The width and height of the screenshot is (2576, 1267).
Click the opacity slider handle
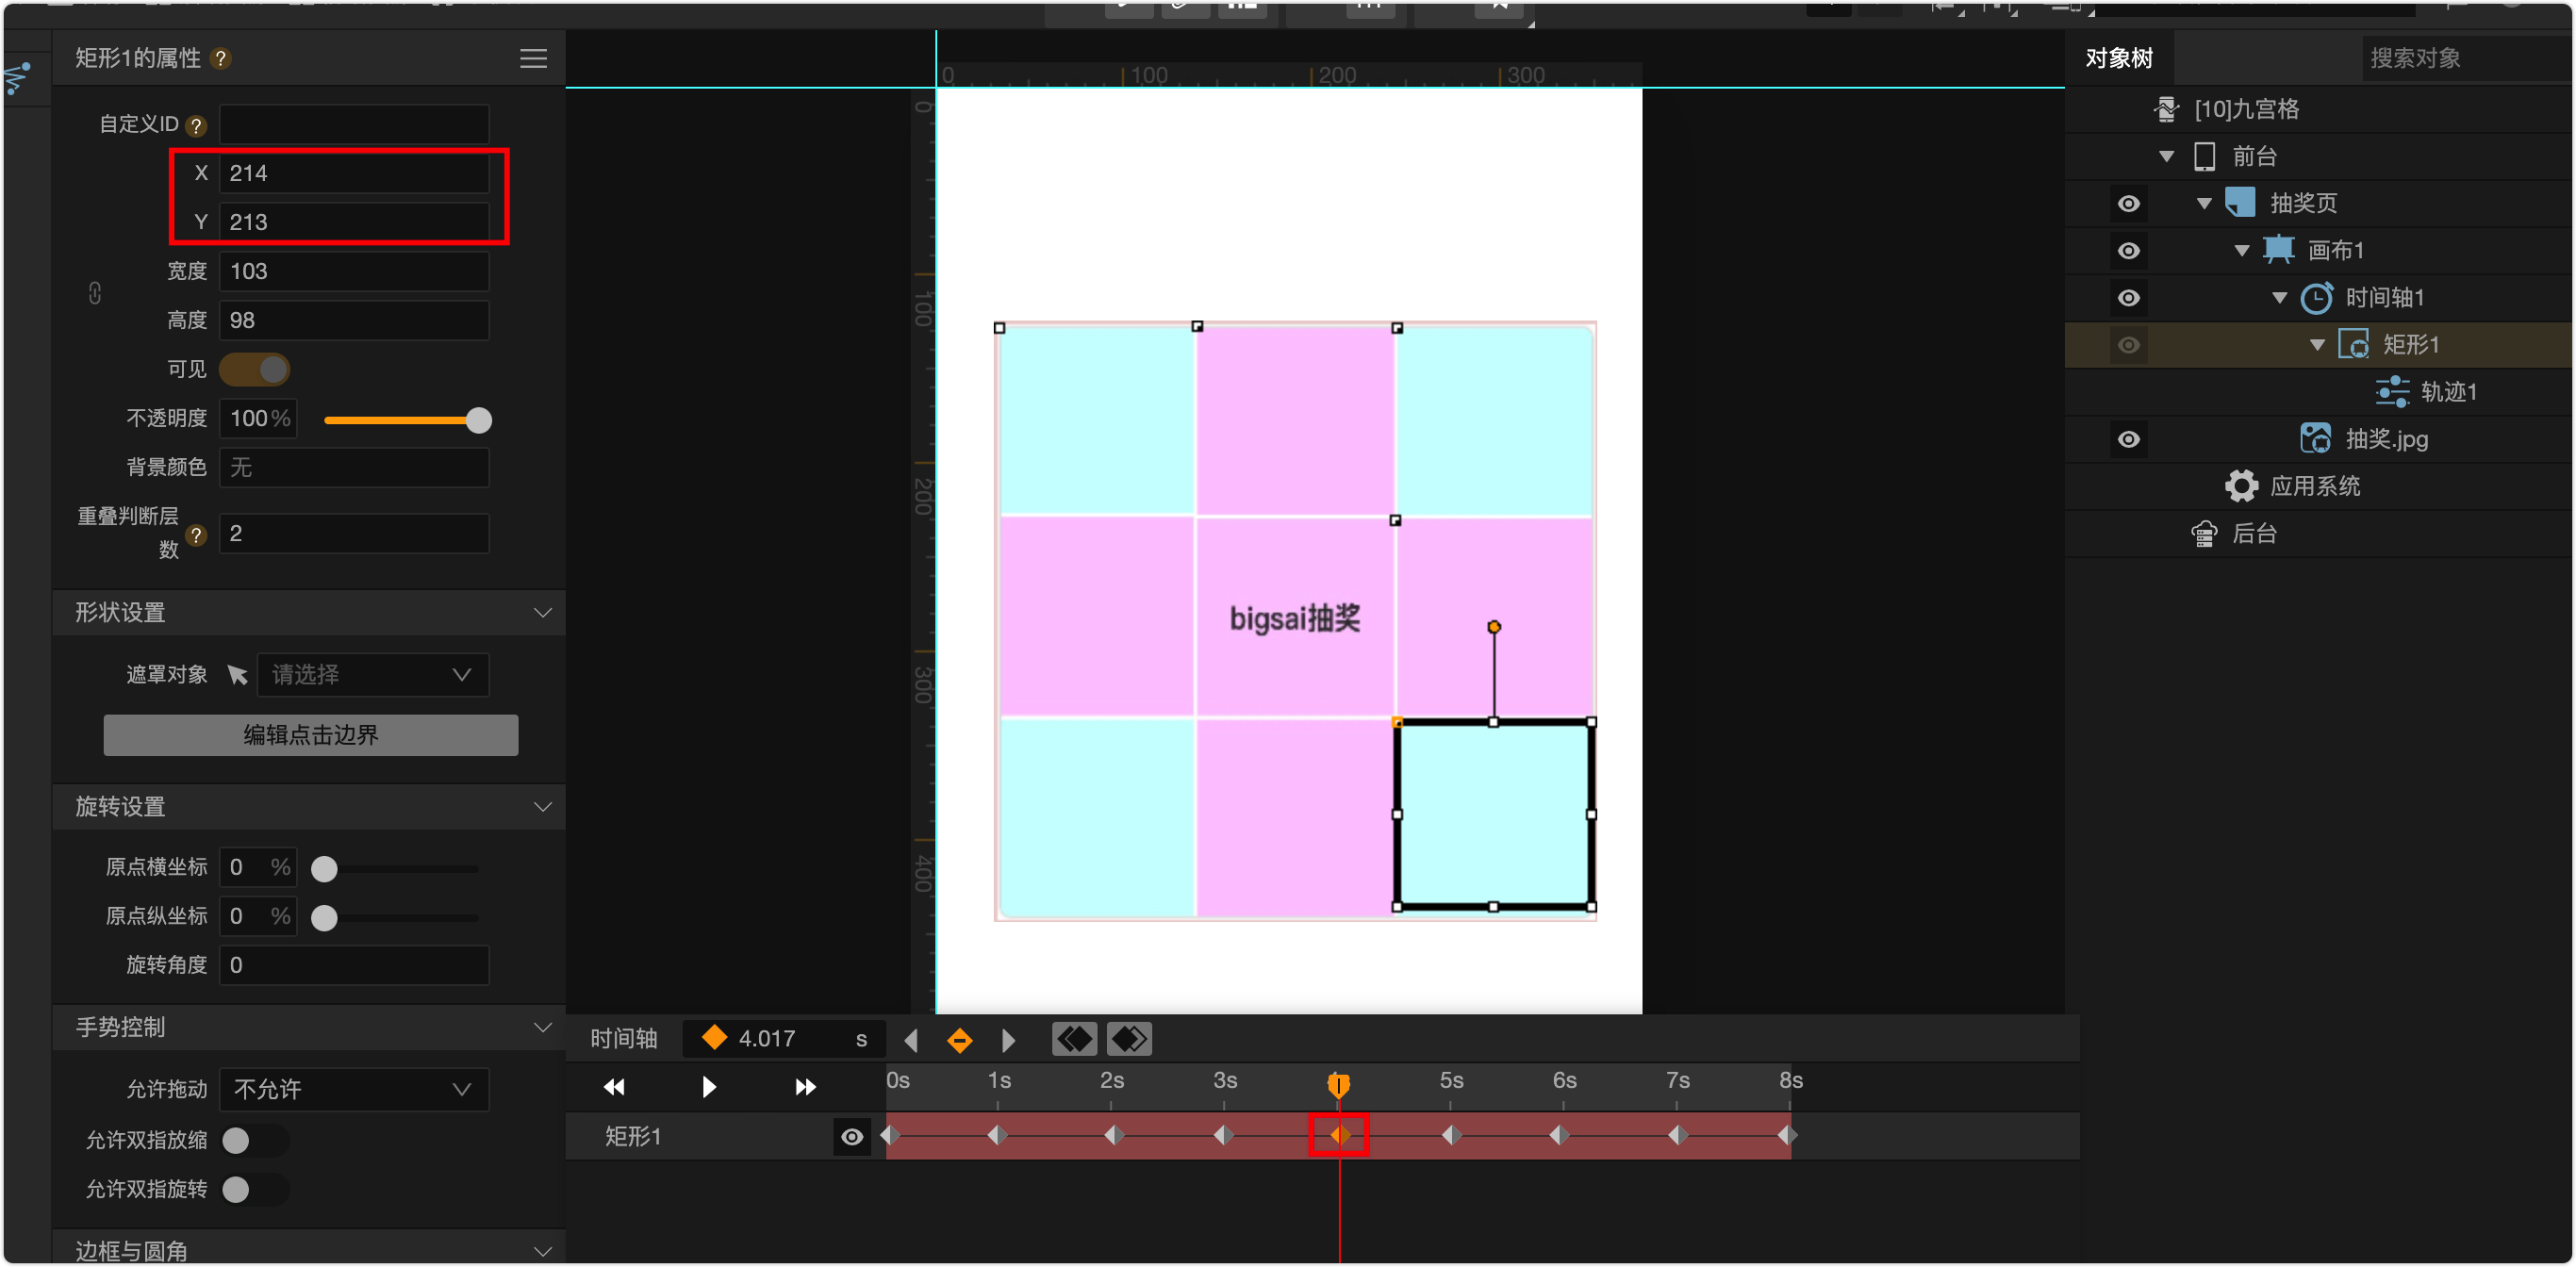479,421
